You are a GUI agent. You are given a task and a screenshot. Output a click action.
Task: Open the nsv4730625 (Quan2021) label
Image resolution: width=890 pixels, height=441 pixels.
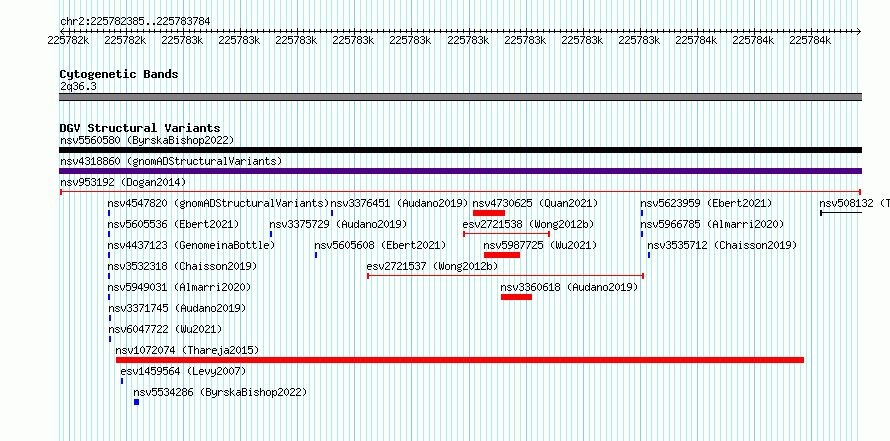pyautogui.click(x=535, y=203)
